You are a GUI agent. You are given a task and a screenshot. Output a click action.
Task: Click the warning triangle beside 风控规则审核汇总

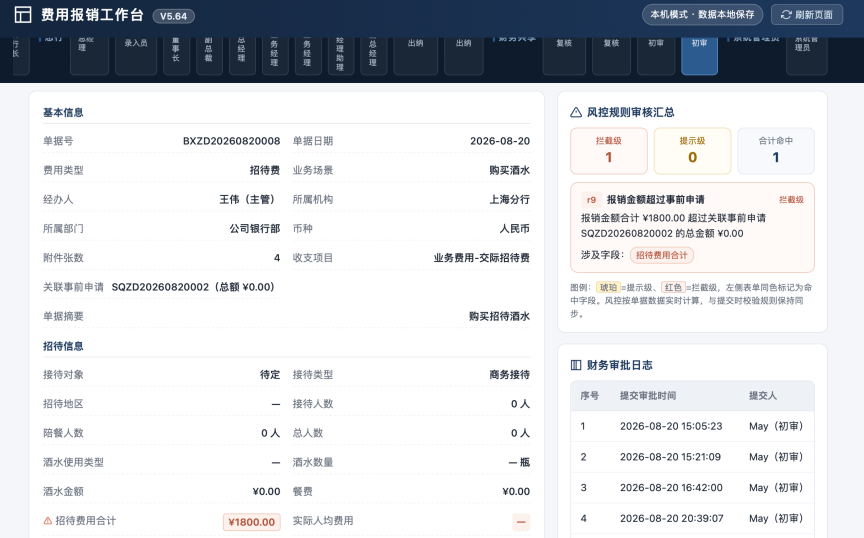click(576, 112)
